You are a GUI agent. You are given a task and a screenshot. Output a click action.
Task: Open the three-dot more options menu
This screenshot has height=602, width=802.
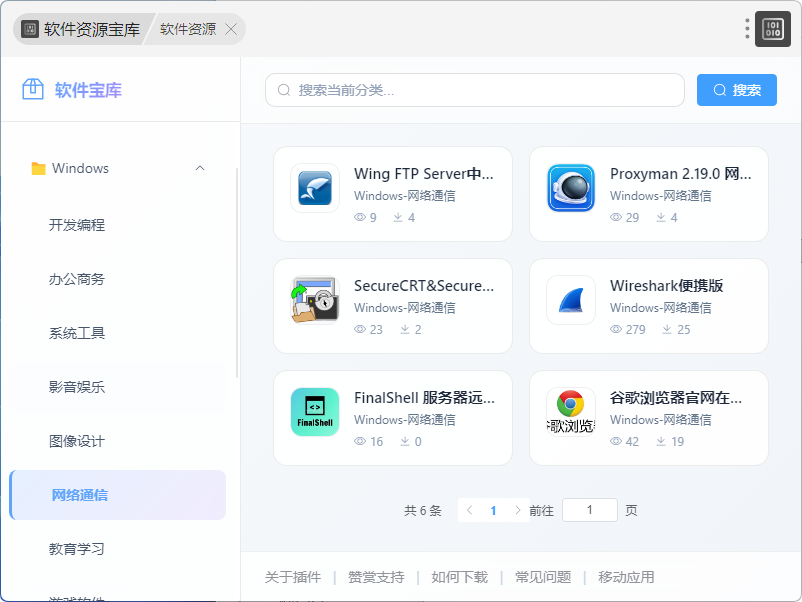point(747,29)
